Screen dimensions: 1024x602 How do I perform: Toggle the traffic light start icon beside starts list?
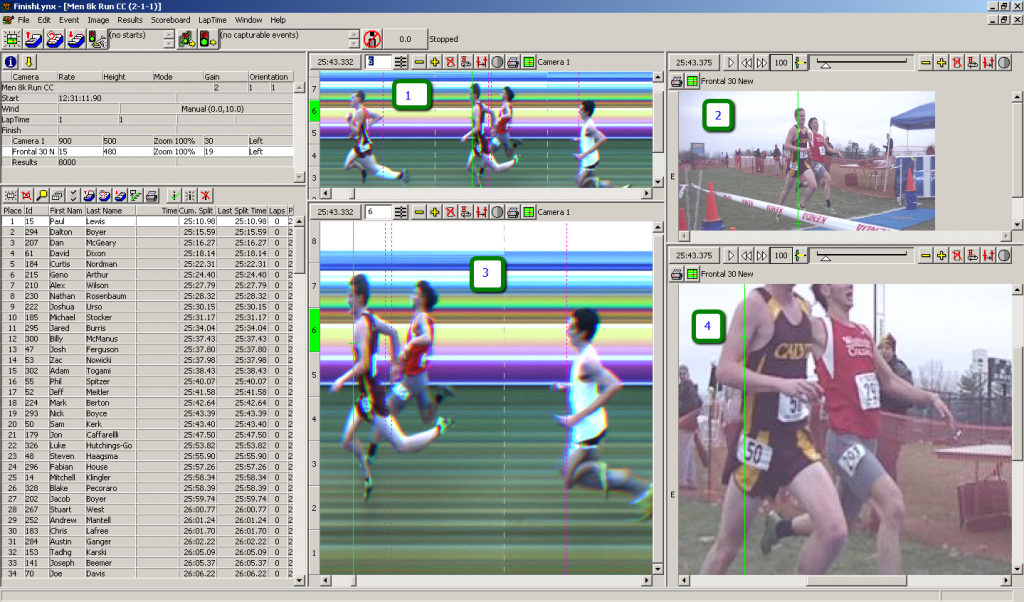tap(97, 40)
